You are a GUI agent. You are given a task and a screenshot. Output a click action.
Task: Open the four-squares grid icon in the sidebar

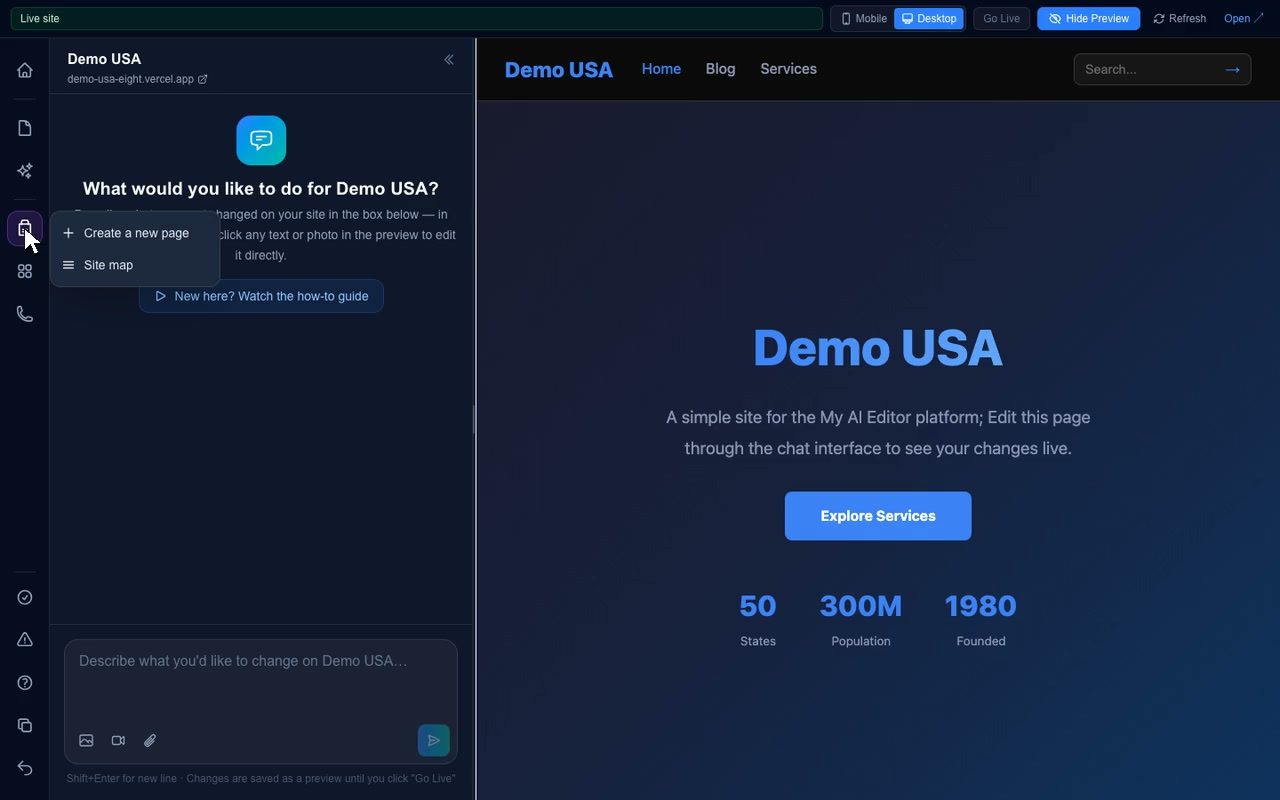[x=25, y=271]
